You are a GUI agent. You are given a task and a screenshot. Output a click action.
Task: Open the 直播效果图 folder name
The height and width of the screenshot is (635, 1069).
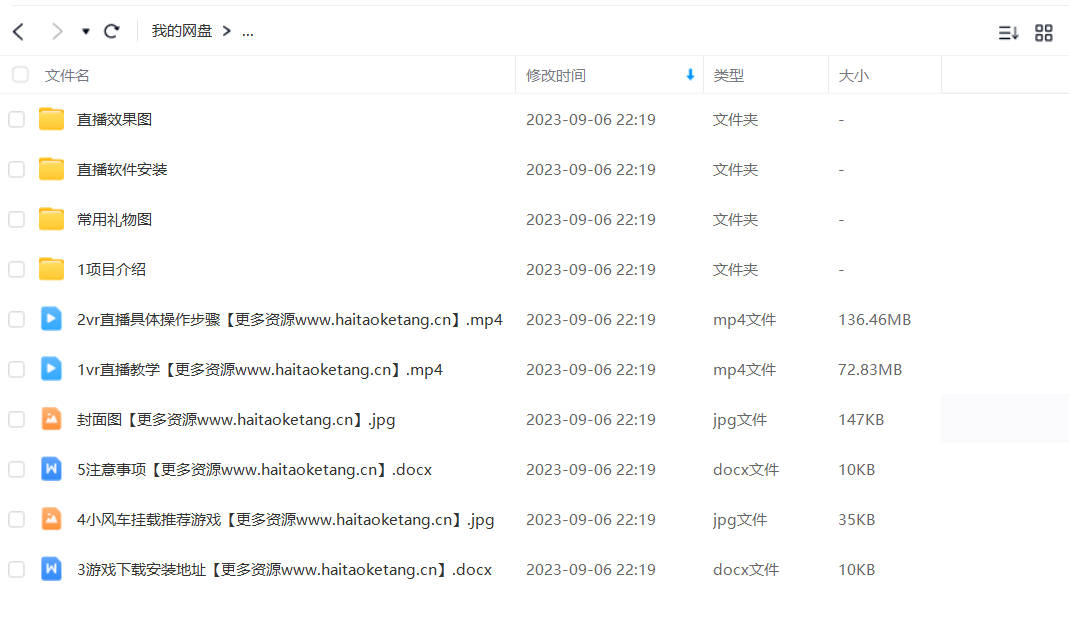pyautogui.click(x=114, y=119)
